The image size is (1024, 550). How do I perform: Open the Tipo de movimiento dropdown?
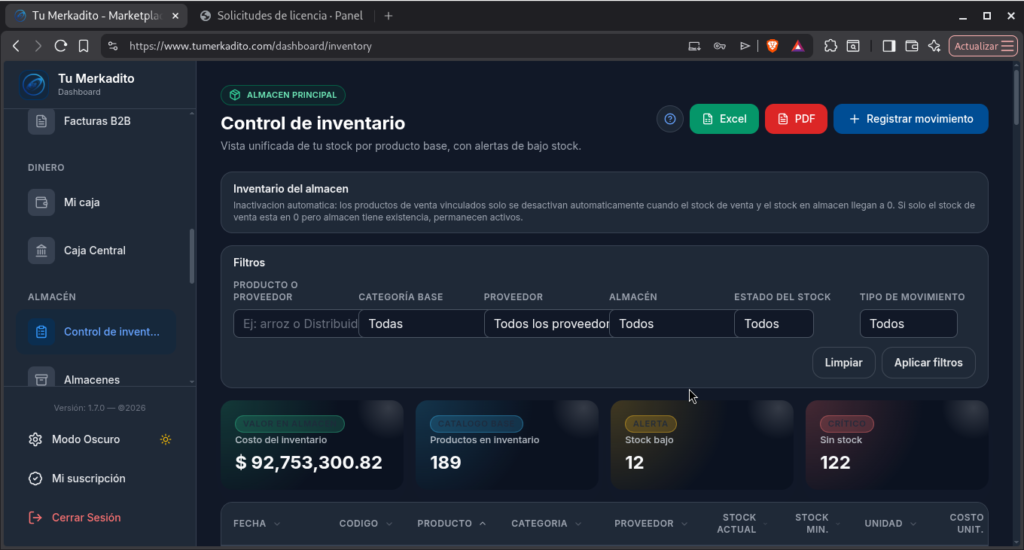908,324
